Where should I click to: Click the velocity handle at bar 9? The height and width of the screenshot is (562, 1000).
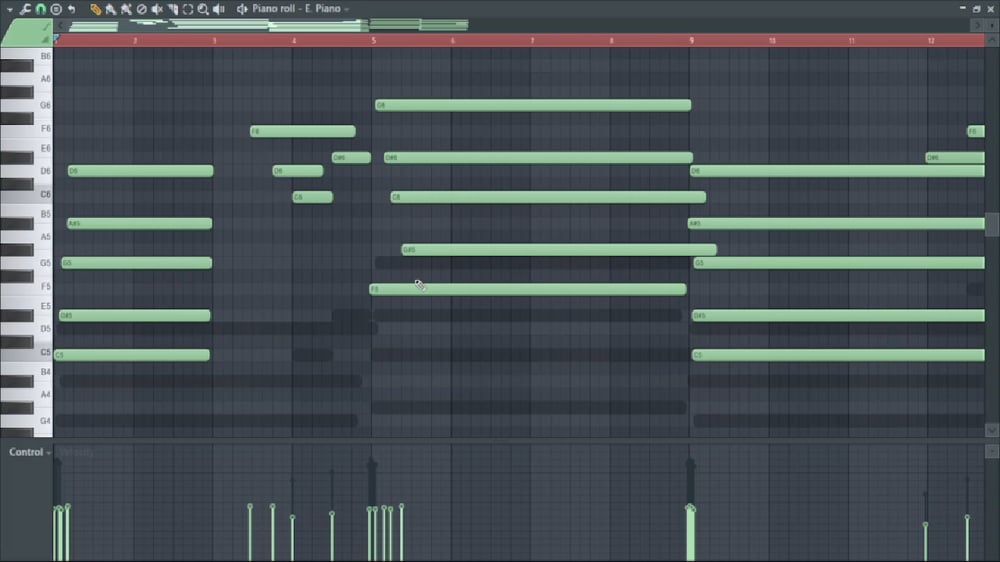(x=690, y=508)
